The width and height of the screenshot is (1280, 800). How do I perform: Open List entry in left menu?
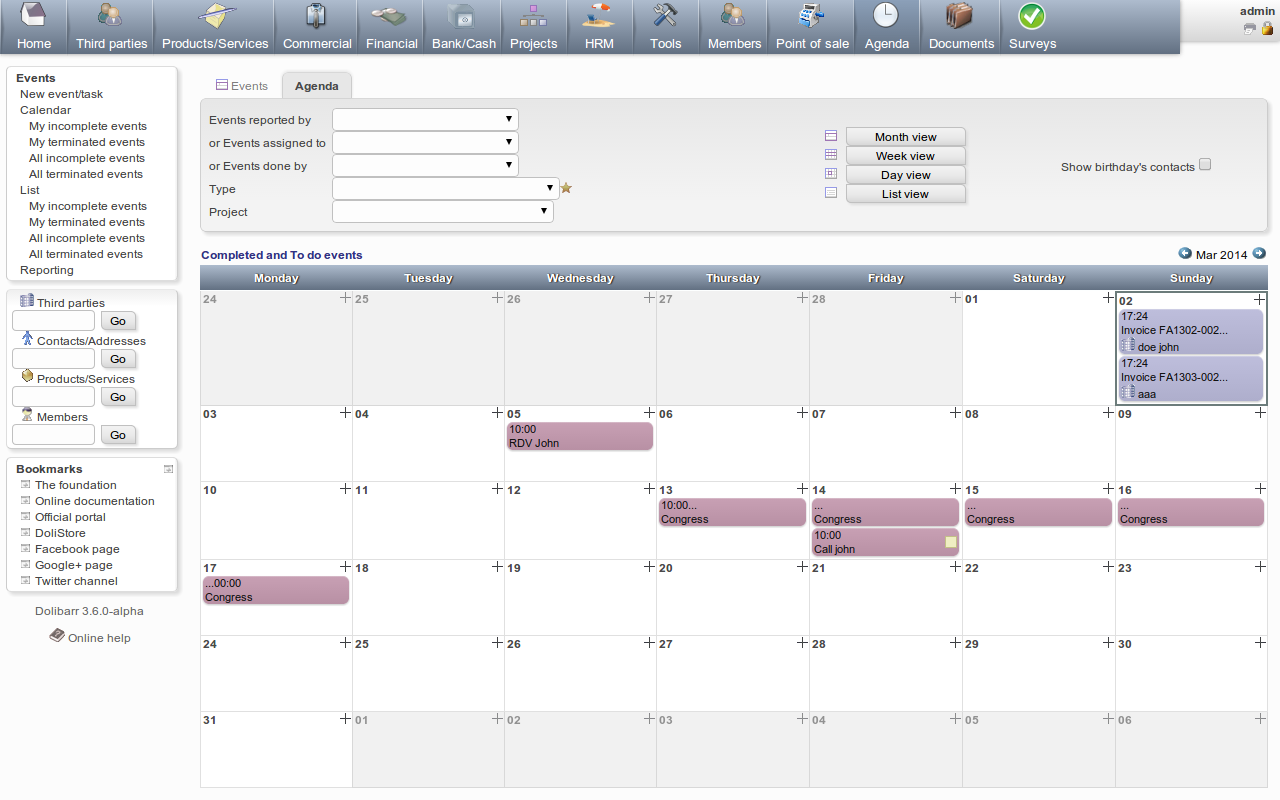(30, 190)
